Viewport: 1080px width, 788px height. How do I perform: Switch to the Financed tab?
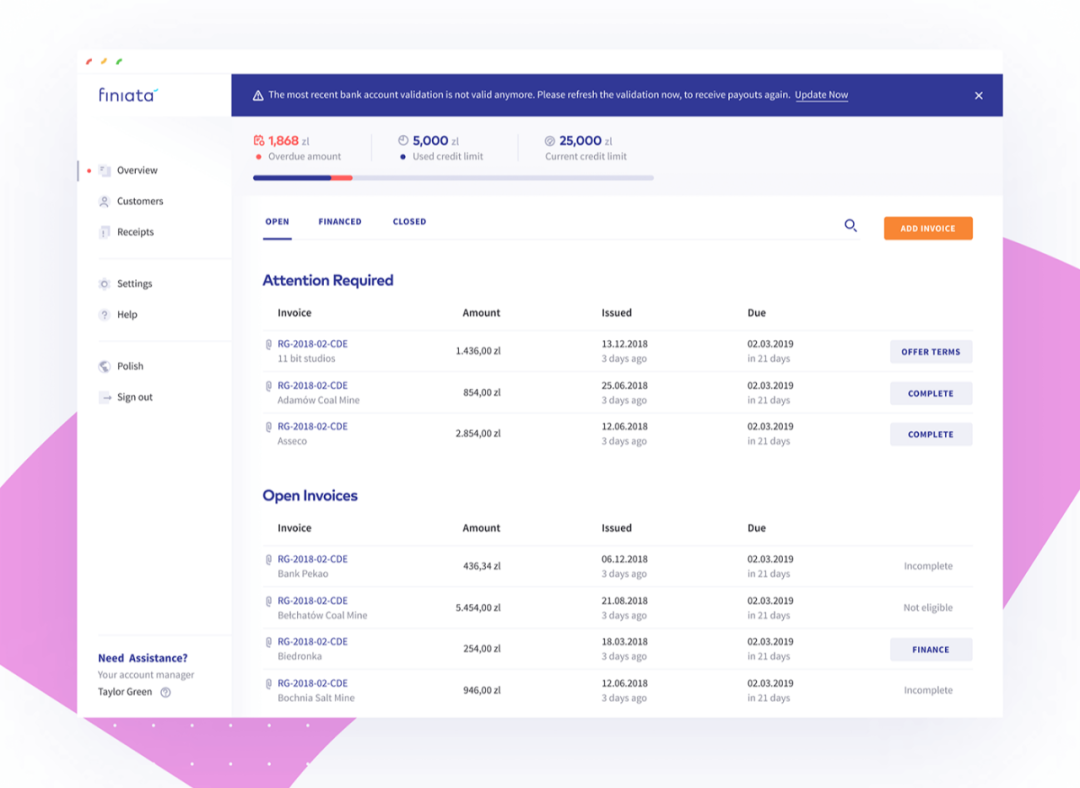pyautogui.click(x=340, y=222)
